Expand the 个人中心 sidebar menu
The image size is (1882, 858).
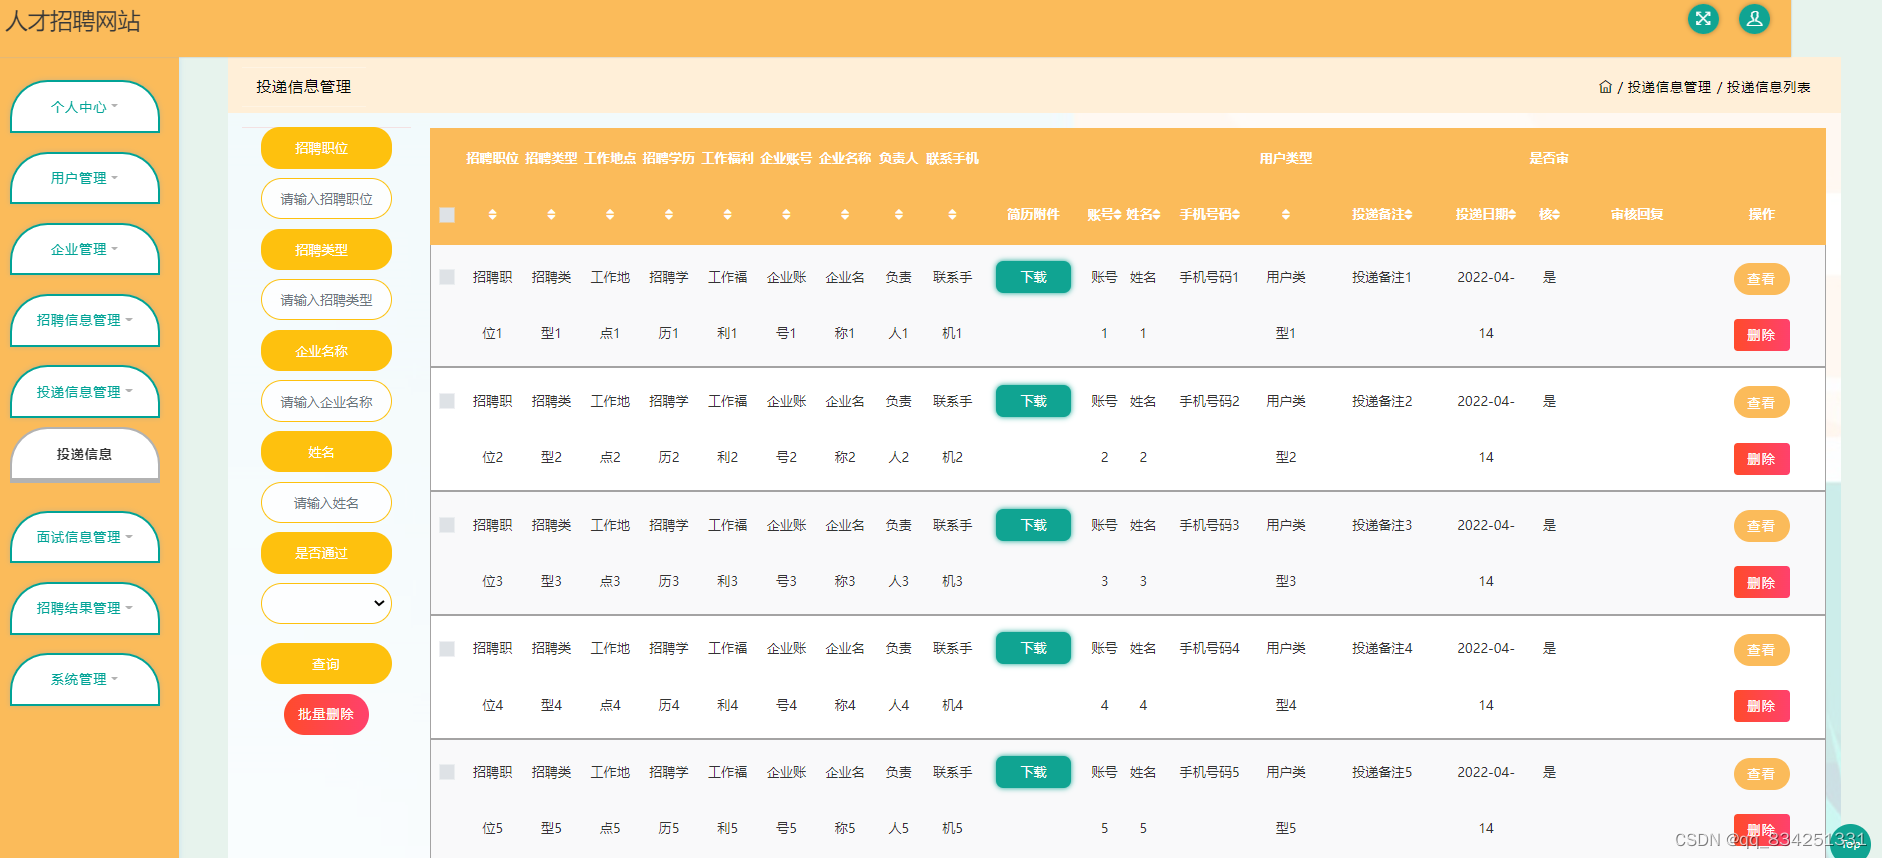[84, 107]
